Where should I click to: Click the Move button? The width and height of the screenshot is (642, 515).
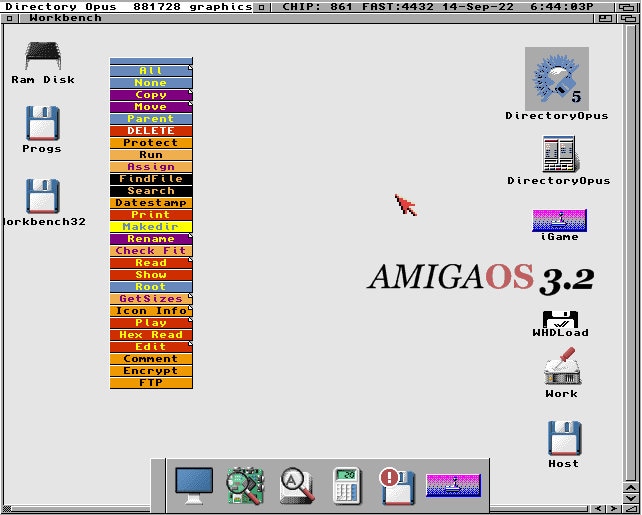151,106
